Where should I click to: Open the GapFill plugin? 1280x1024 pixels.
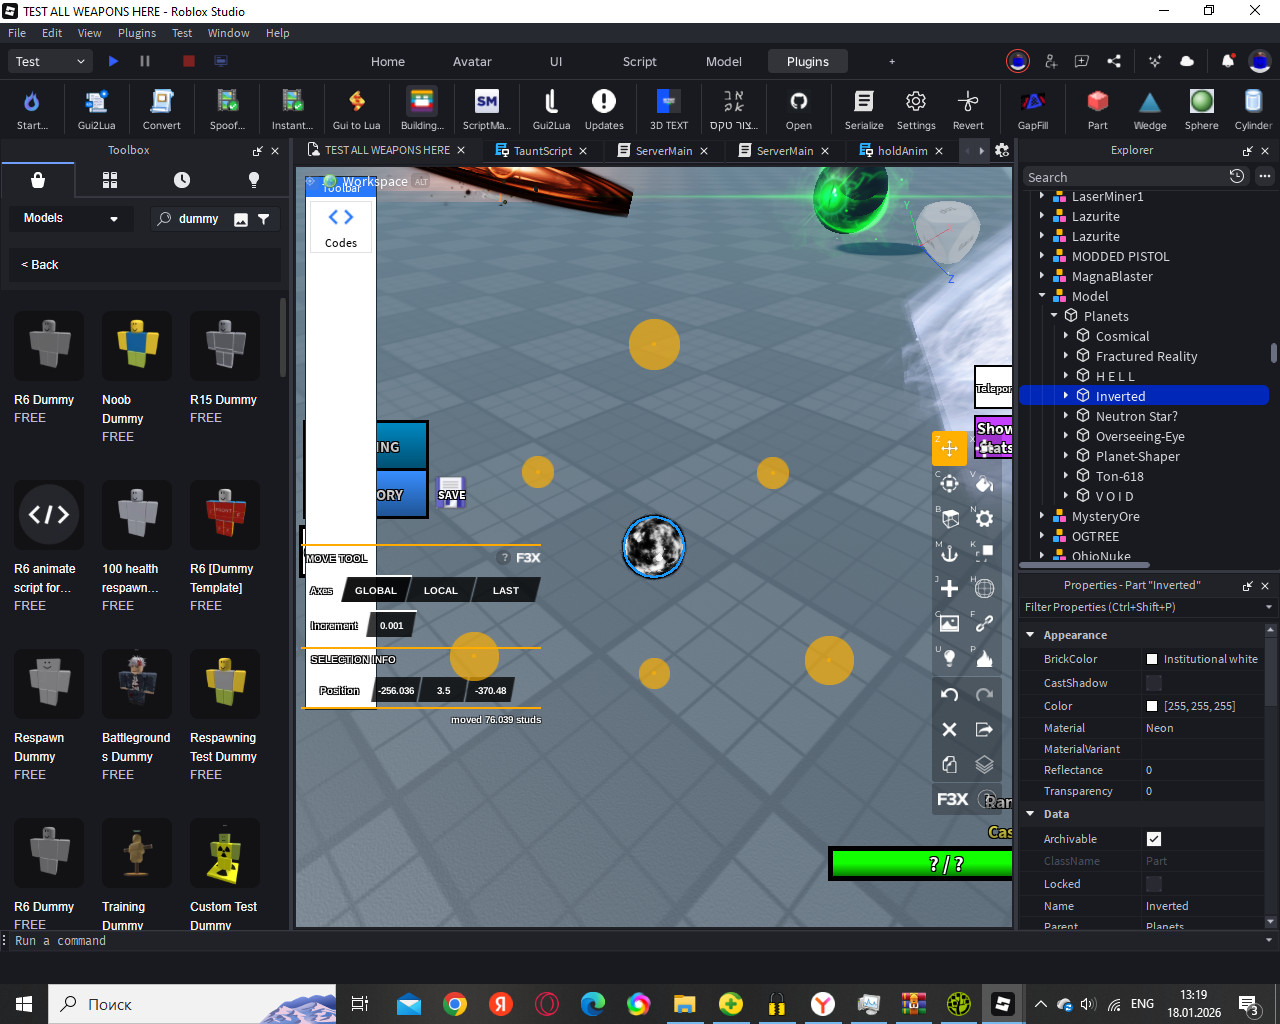click(1033, 109)
